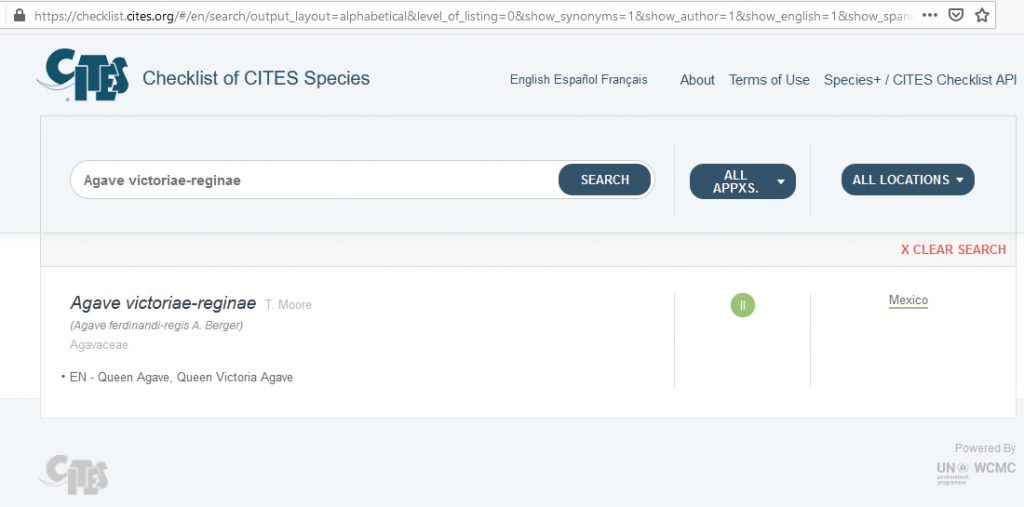Open the ALL LOCATIONS dropdown

pyautogui.click(x=908, y=180)
